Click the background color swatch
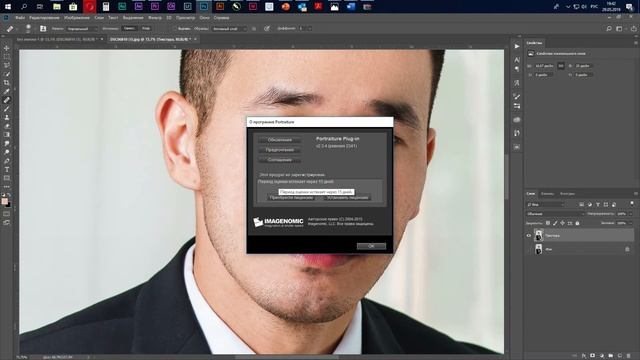640x360 pixels. click(8, 204)
